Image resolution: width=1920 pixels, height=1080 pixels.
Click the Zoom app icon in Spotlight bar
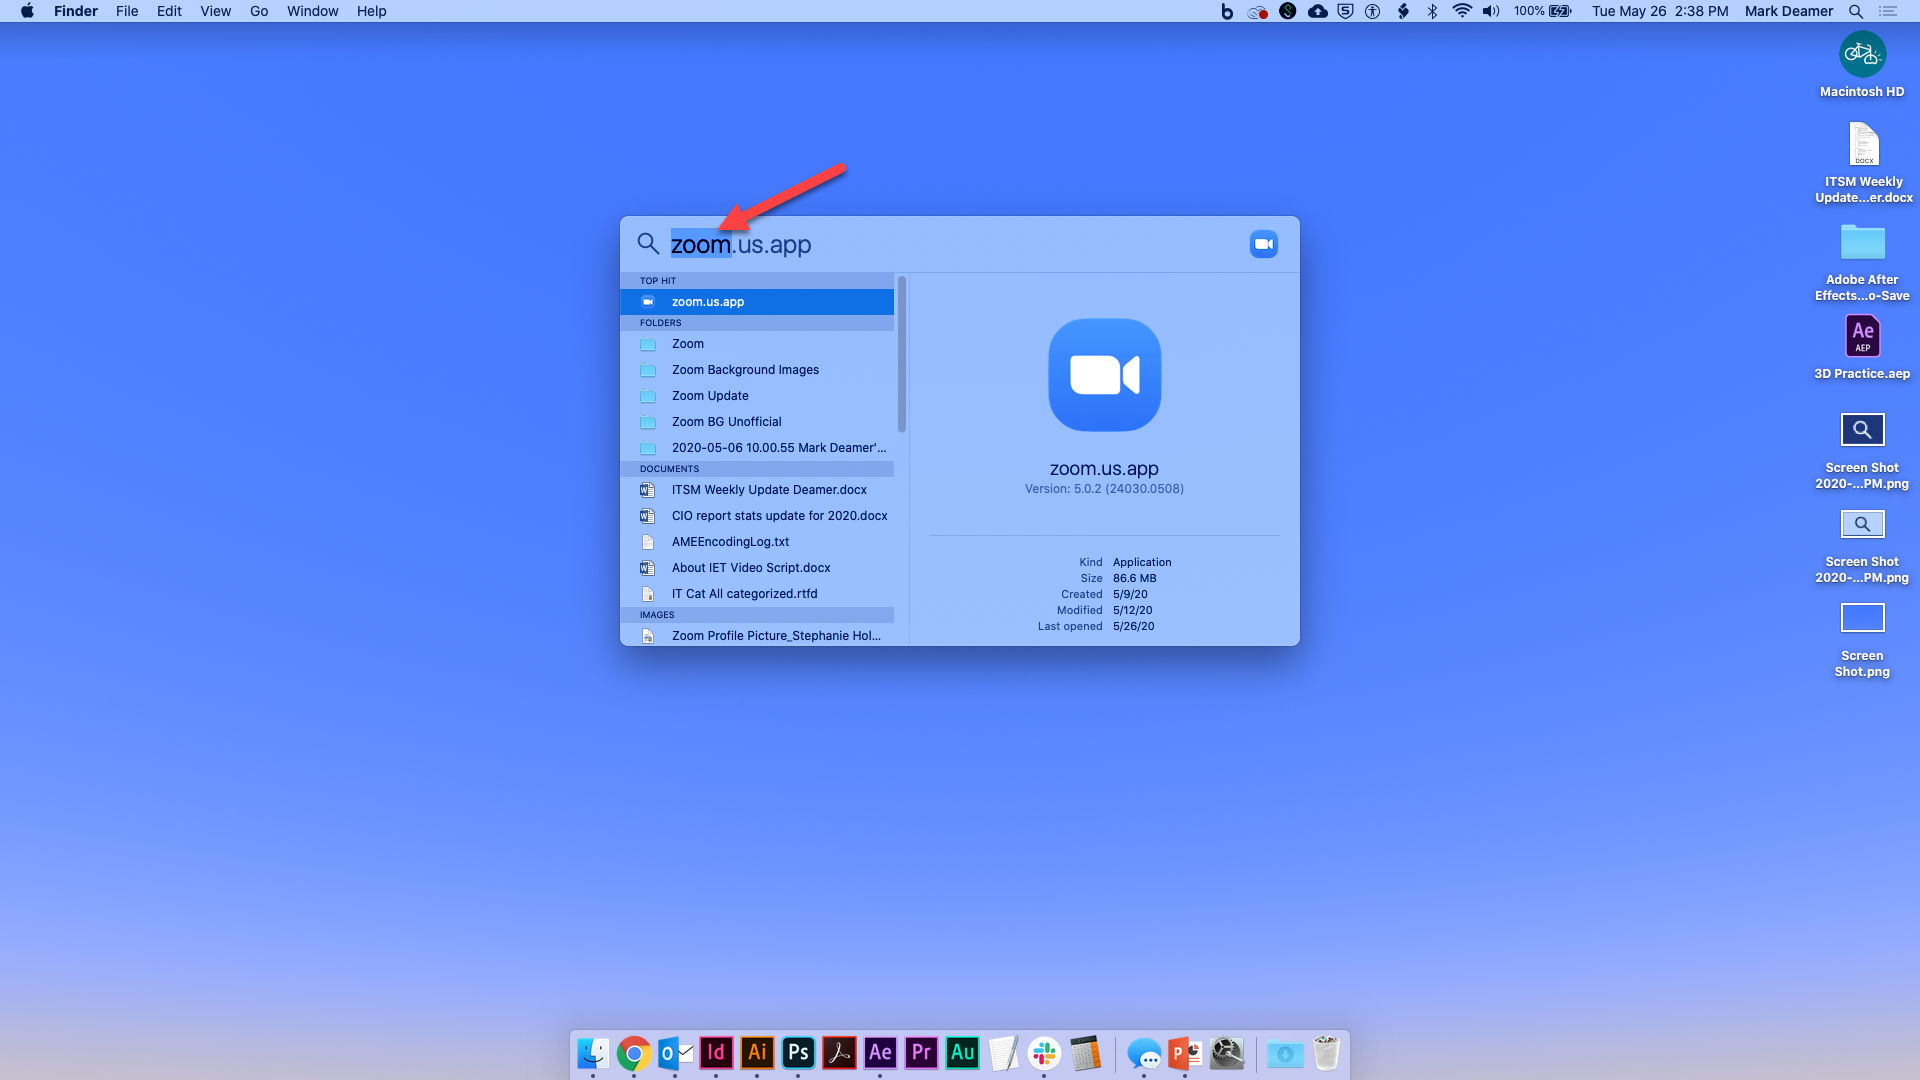pos(1264,244)
